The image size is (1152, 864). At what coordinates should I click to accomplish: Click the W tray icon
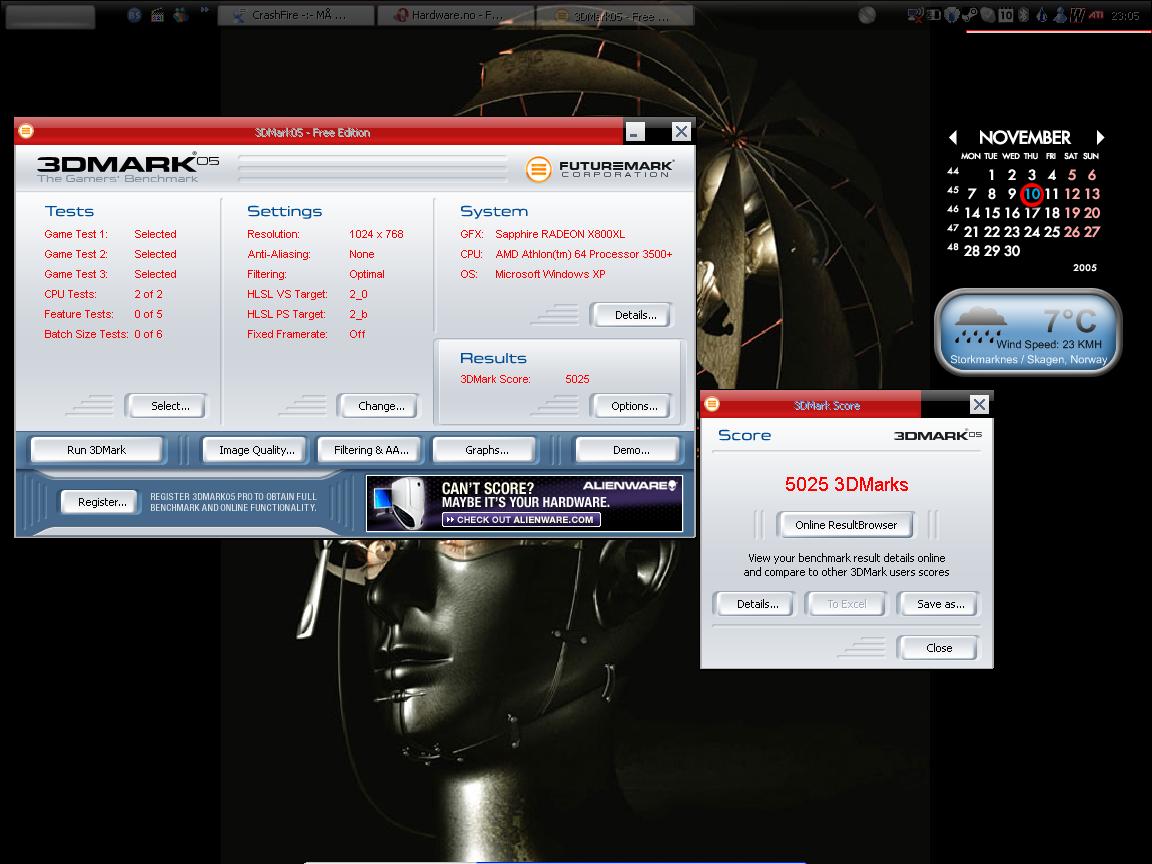pos(1078,15)
